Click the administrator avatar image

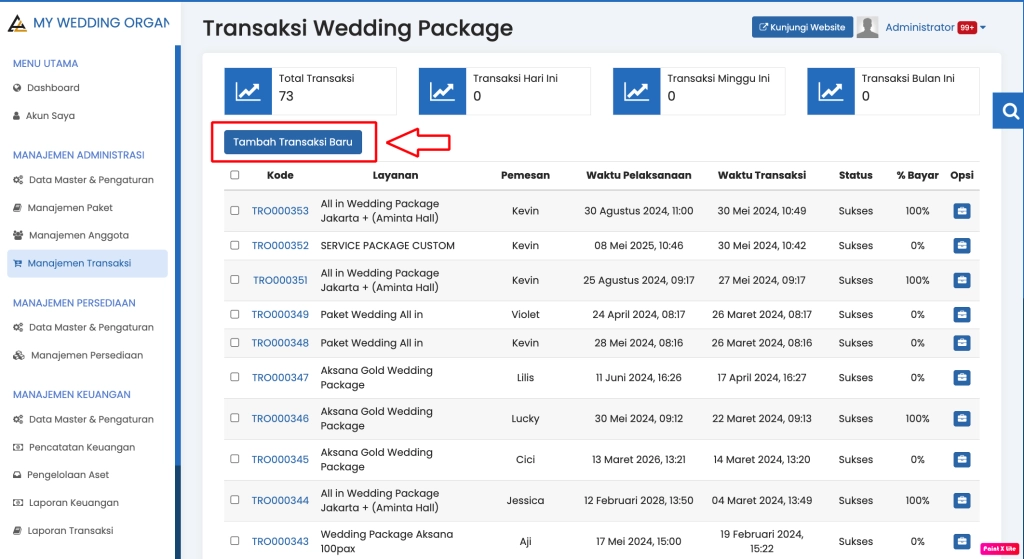point(868,28)
